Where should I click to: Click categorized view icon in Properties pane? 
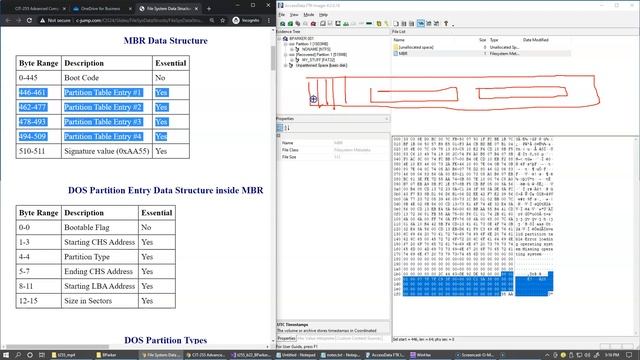pos(280,128)
